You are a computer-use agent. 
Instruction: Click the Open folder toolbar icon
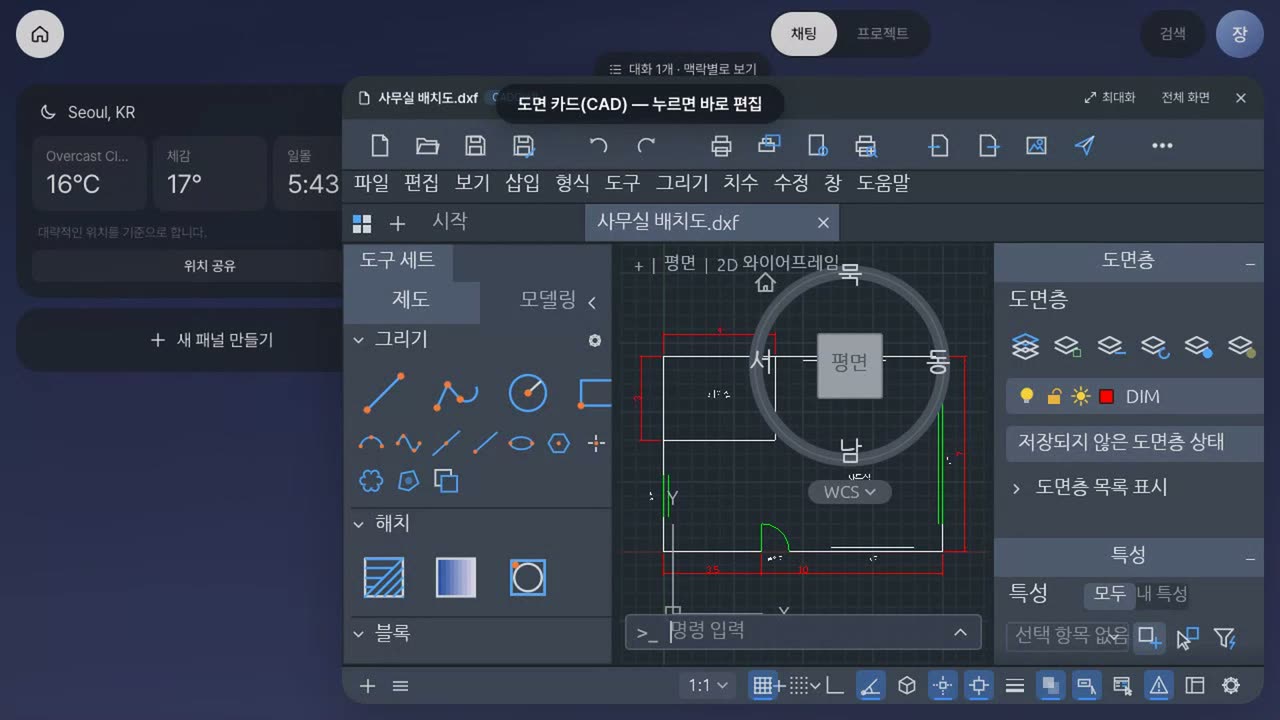pyautogui.click(x=428, y=146)
